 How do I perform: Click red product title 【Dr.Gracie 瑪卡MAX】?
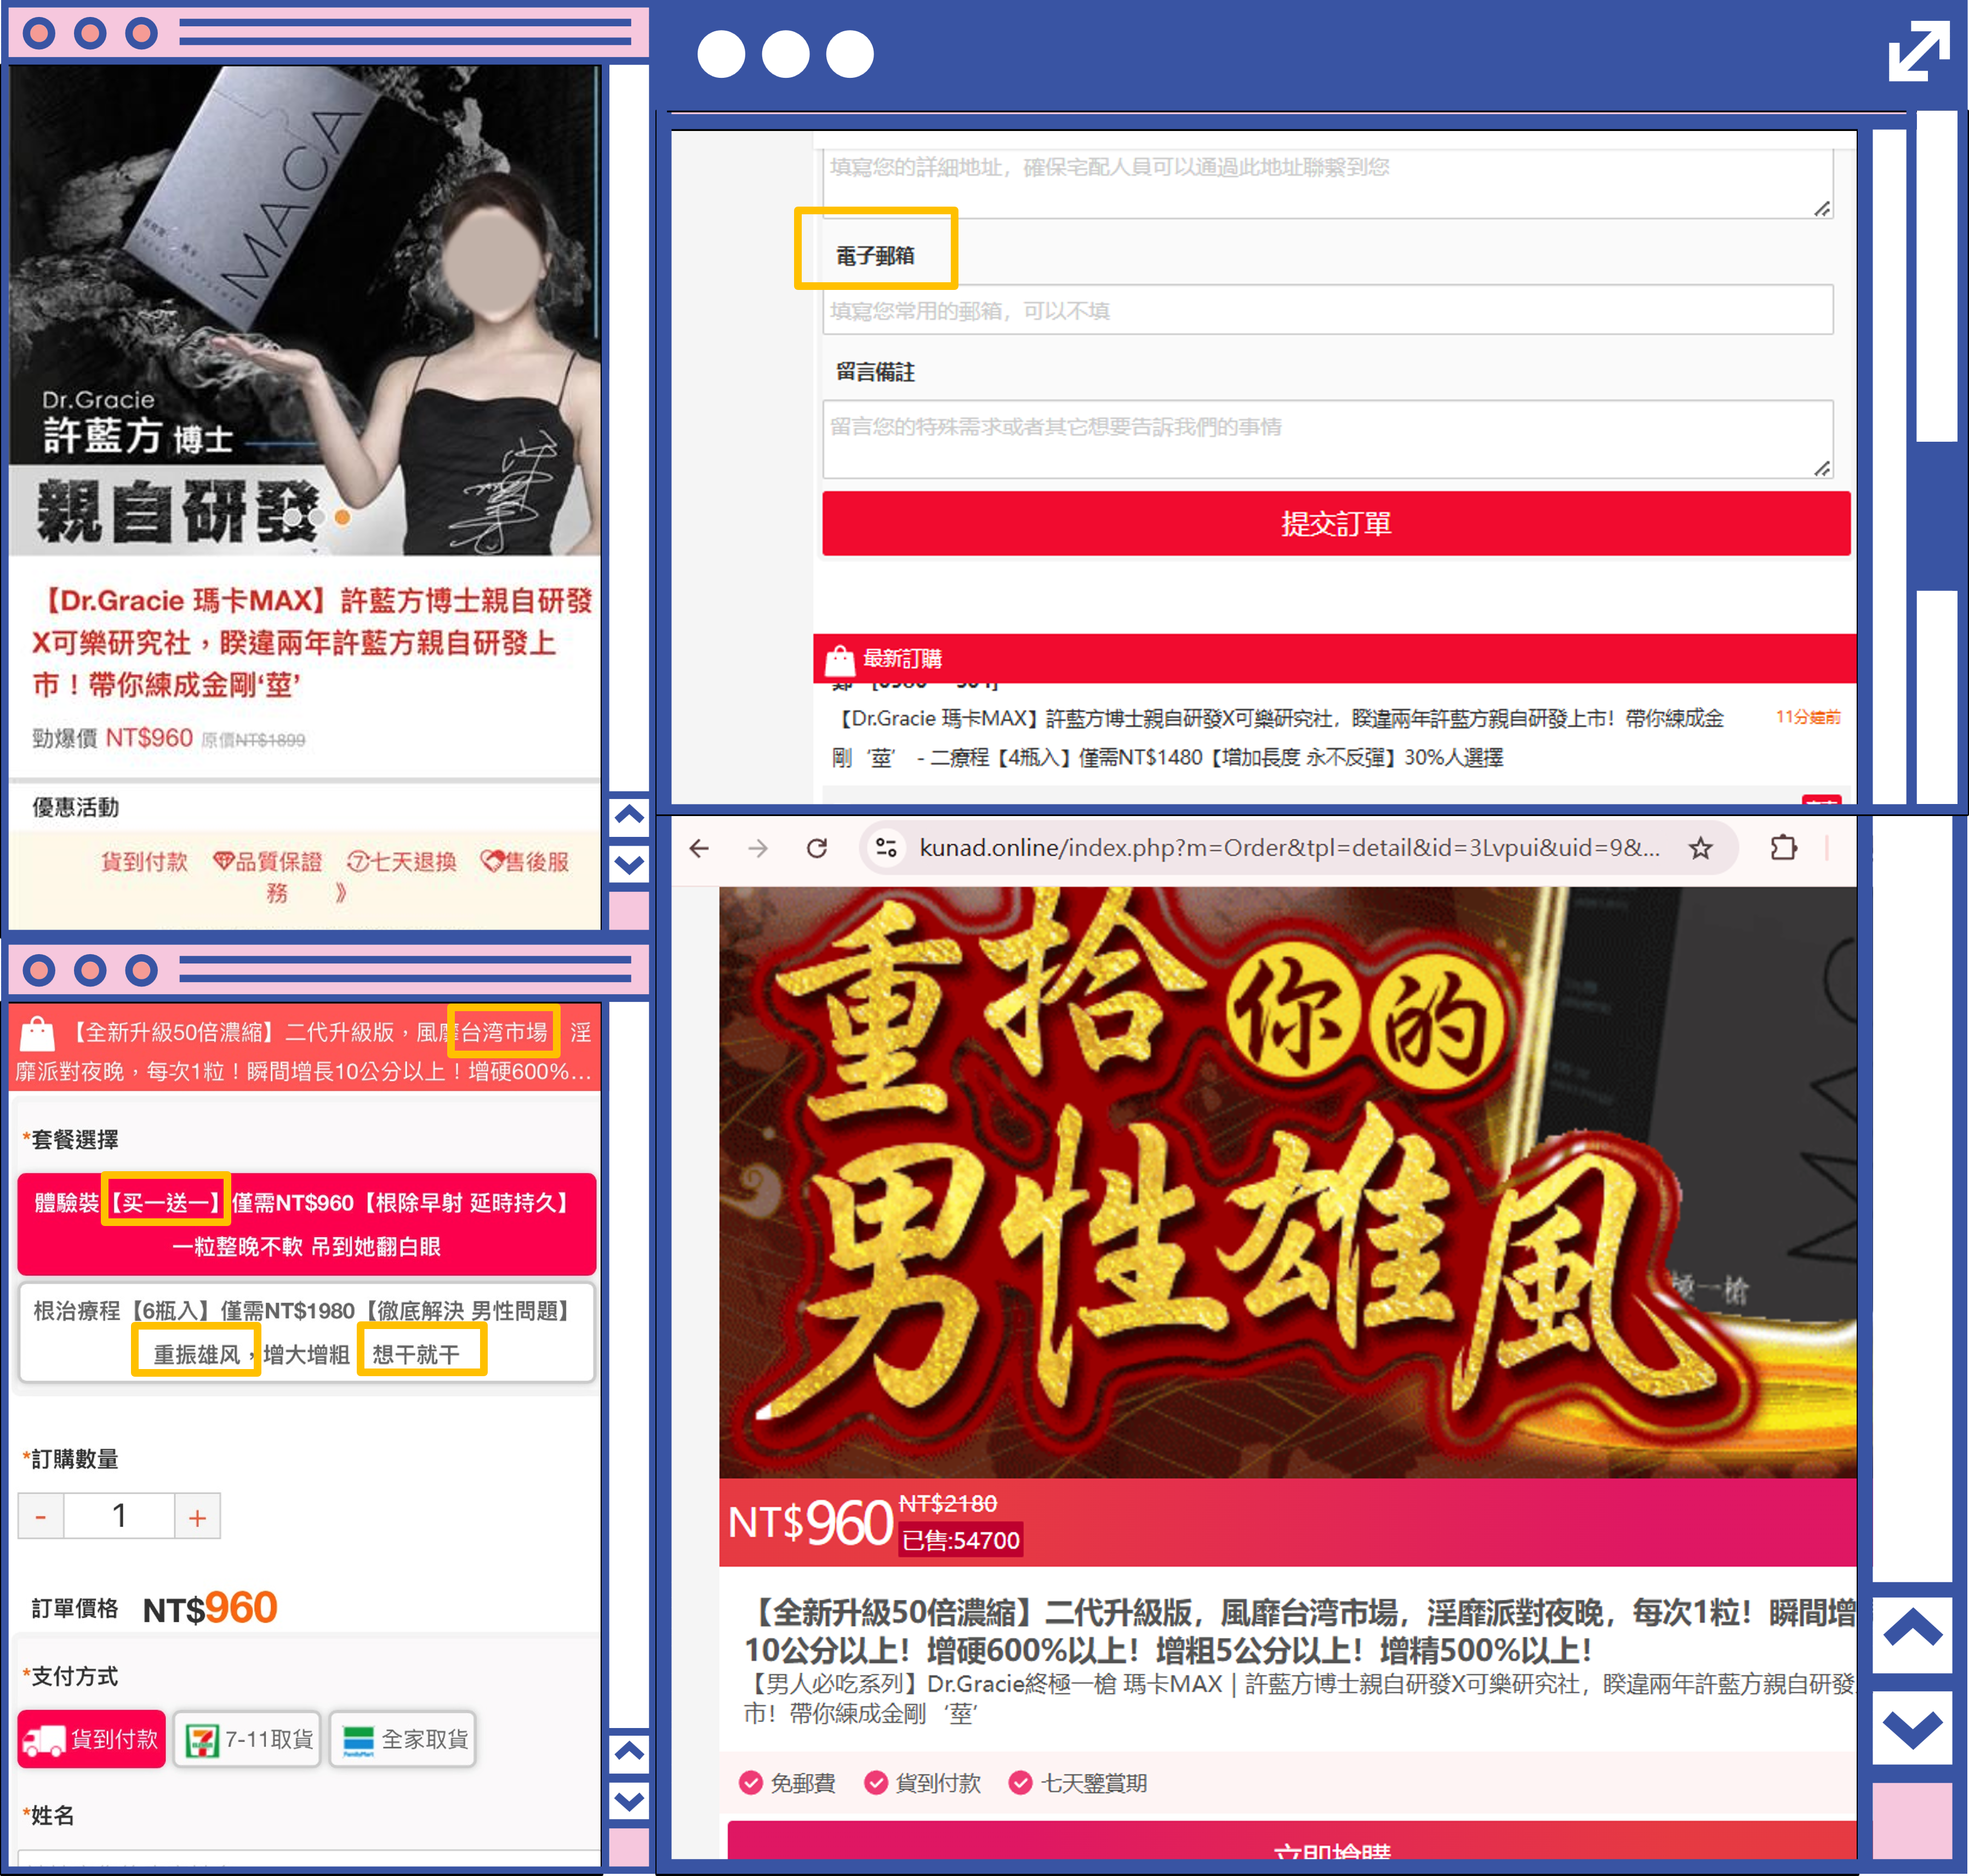click(x=313, y=643)
